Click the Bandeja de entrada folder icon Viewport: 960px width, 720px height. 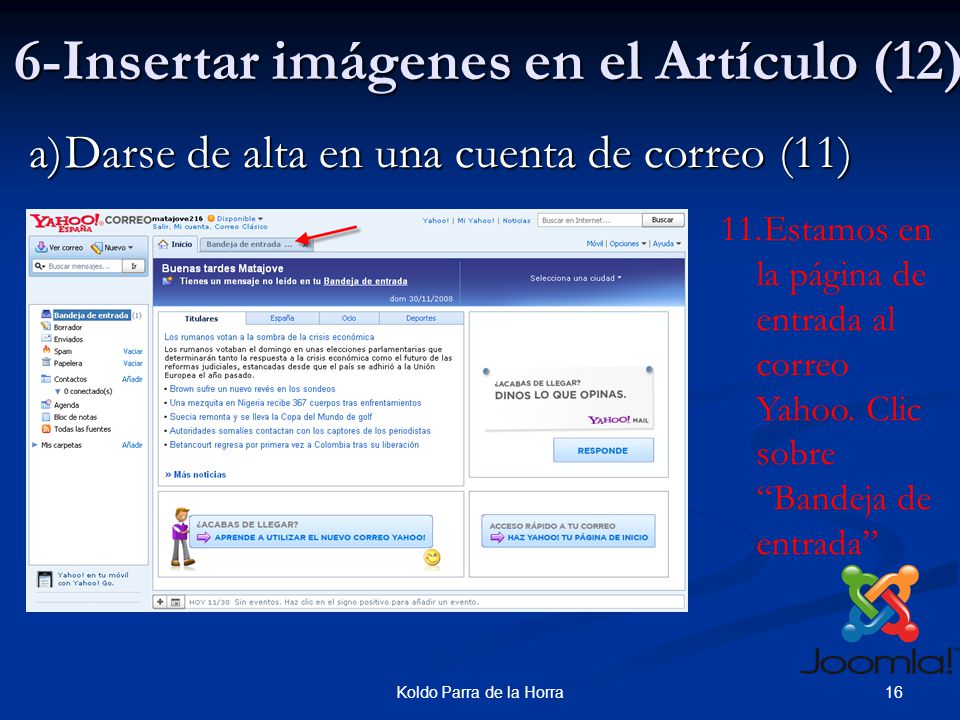click(46, 315)
